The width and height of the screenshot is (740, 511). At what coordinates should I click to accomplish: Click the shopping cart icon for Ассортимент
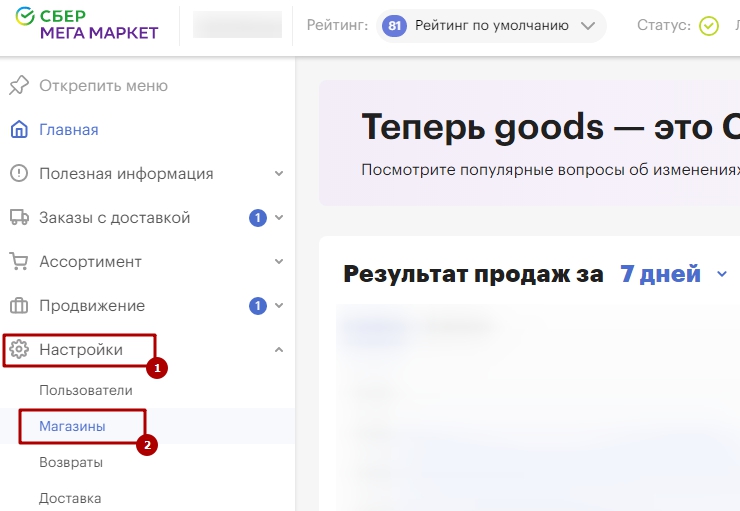point(19,261)
